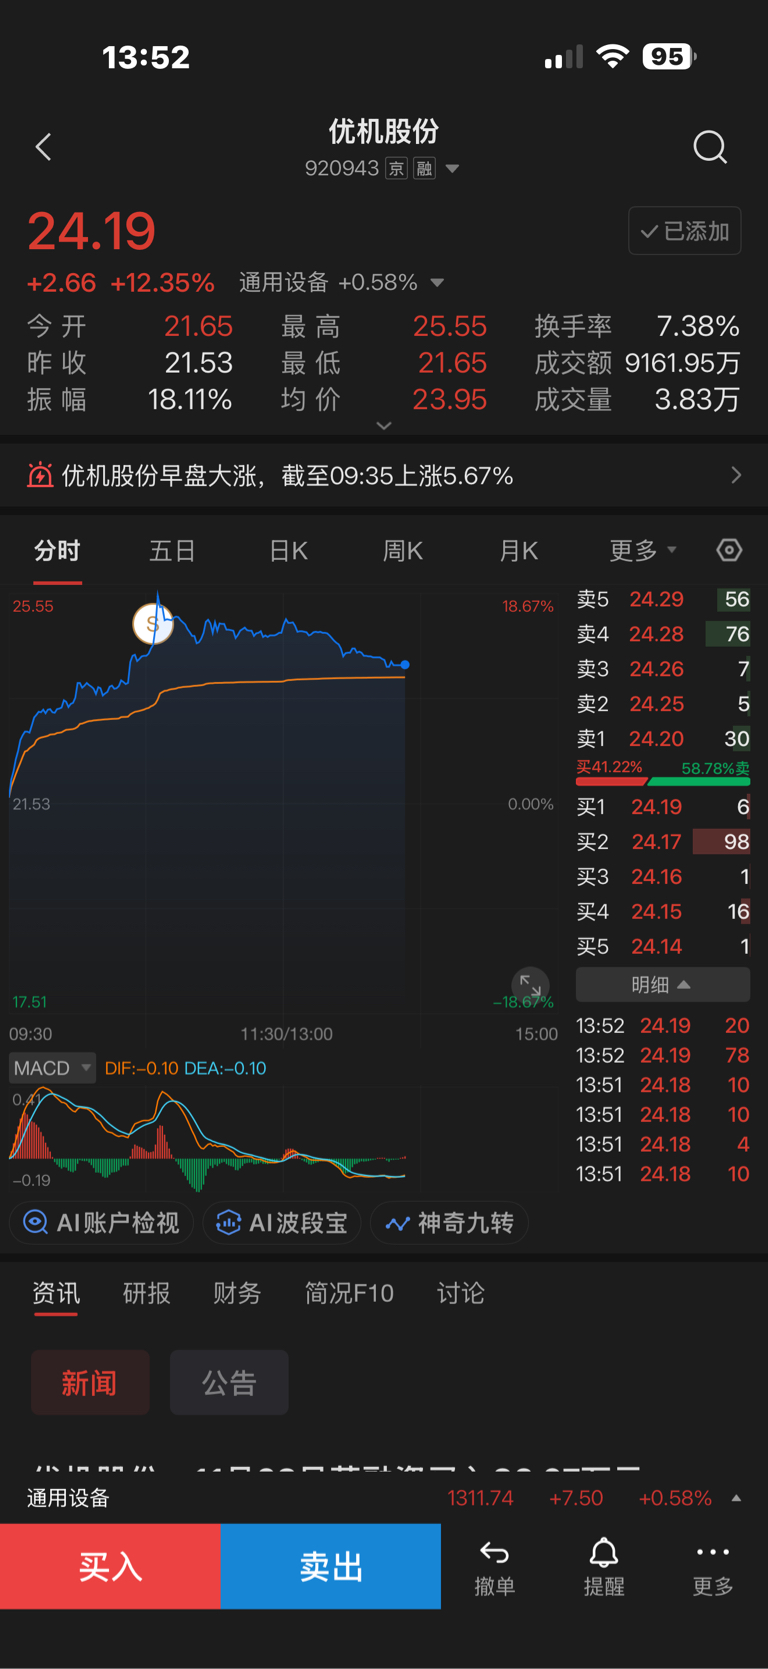Open AI账户检视 eye icon
Screen dimensions: 768x1669
35,1222
